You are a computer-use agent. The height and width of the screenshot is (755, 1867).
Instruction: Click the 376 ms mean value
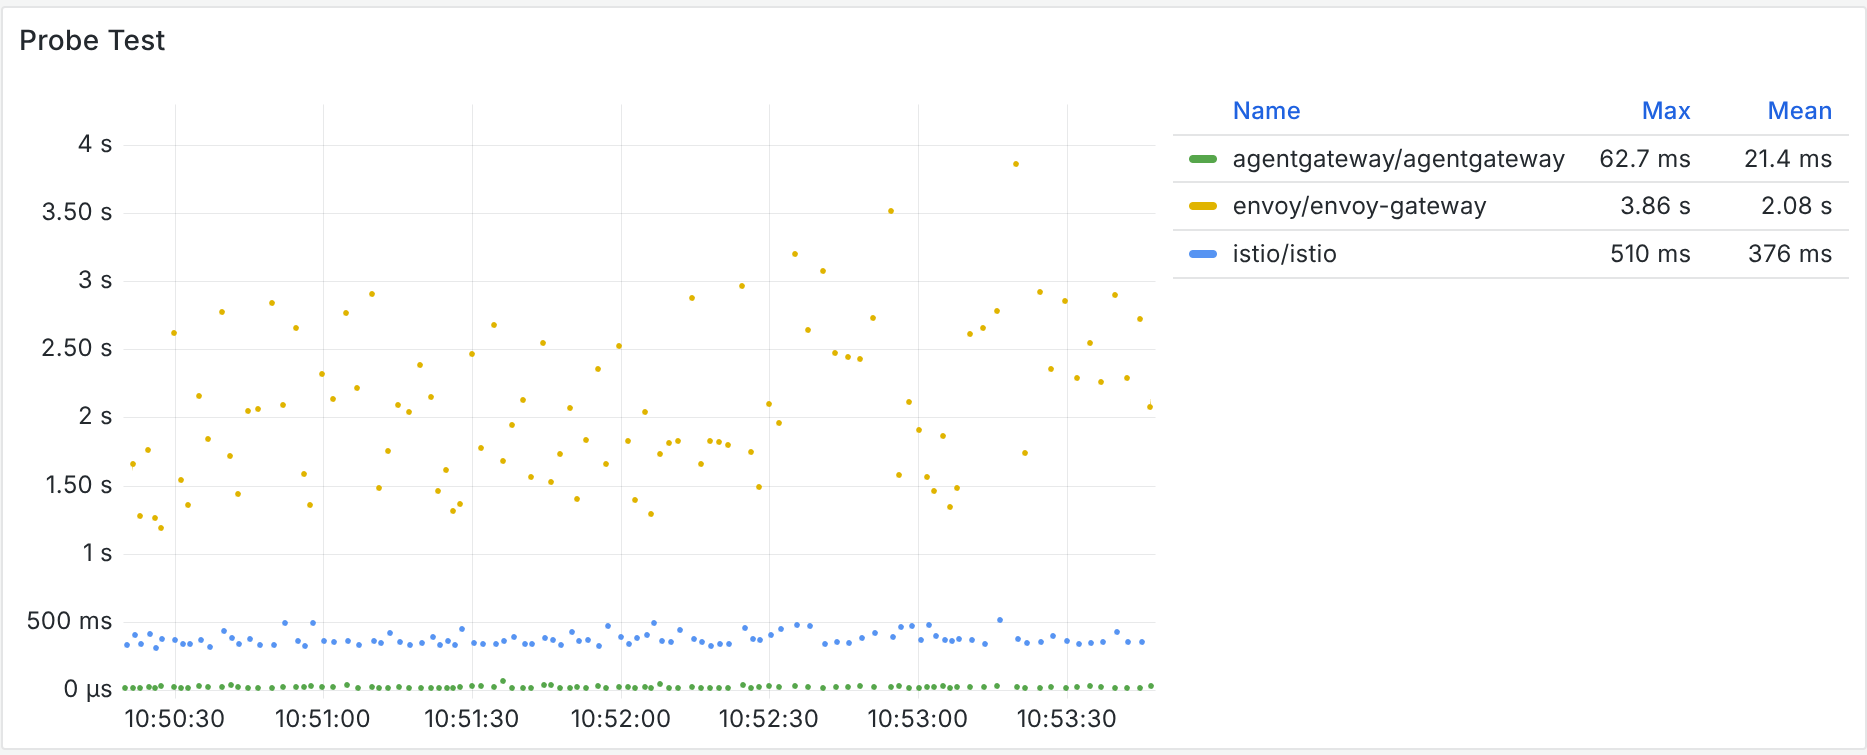click(1790, 254)
